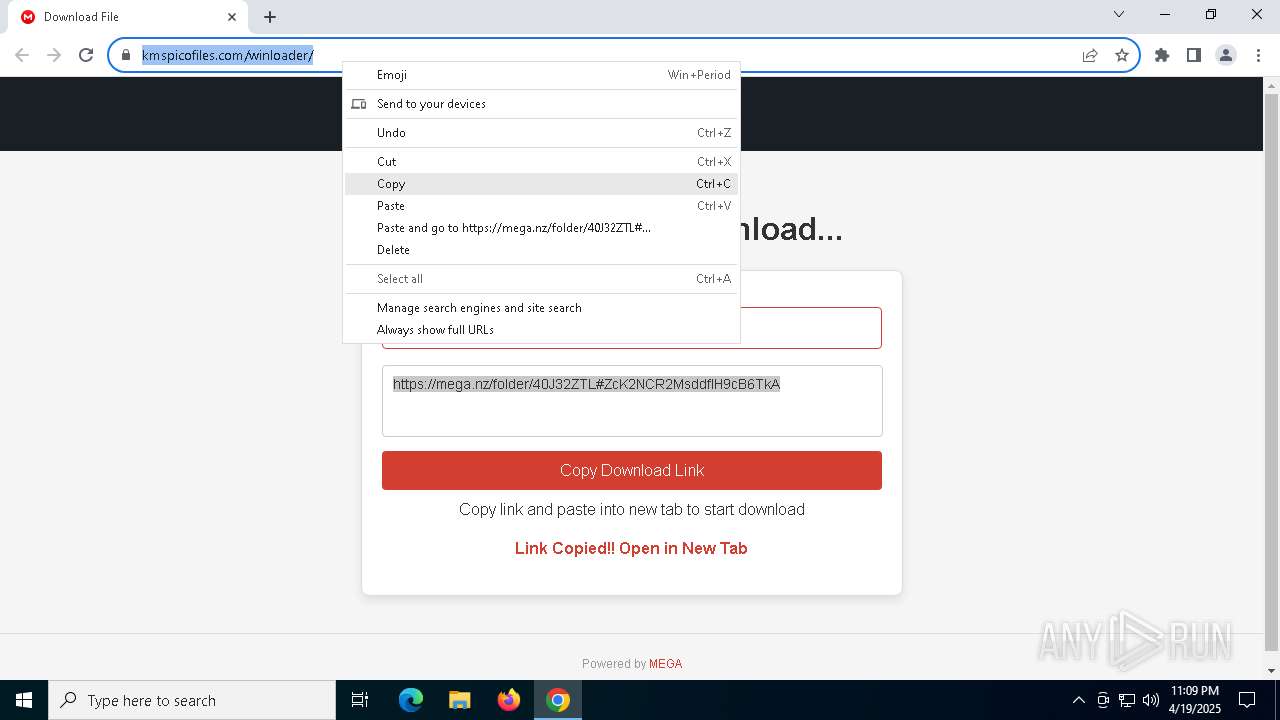Choose Emoji from the context menu
Viewport: 1280px width, 720px height.
(x=541, y=75)
